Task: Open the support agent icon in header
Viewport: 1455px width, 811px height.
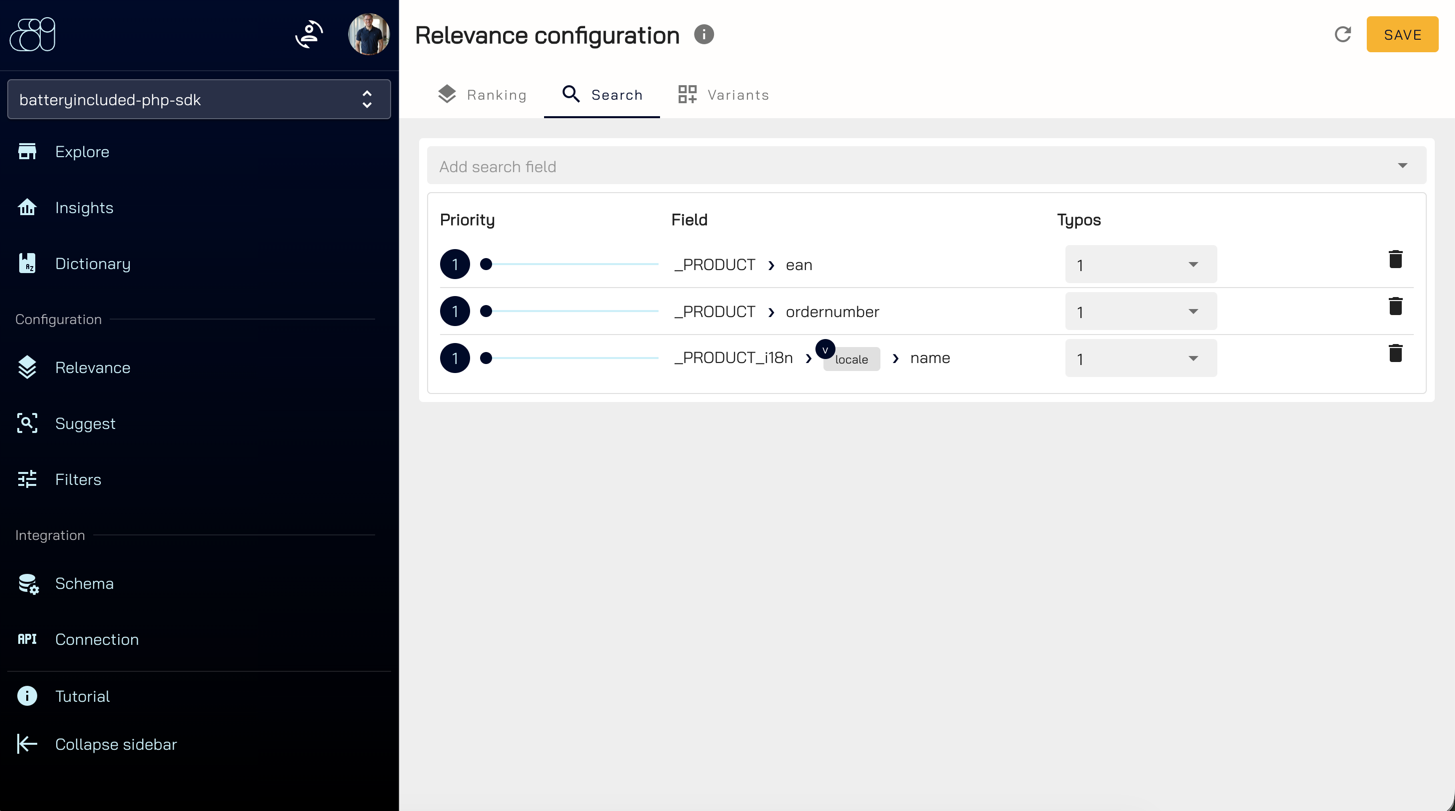Action: [309, 35]
